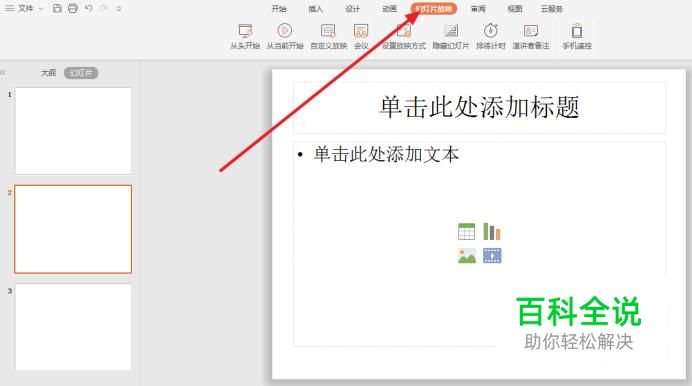Click the text placeholder 单击此处添加文本

(x=386, y=154)
